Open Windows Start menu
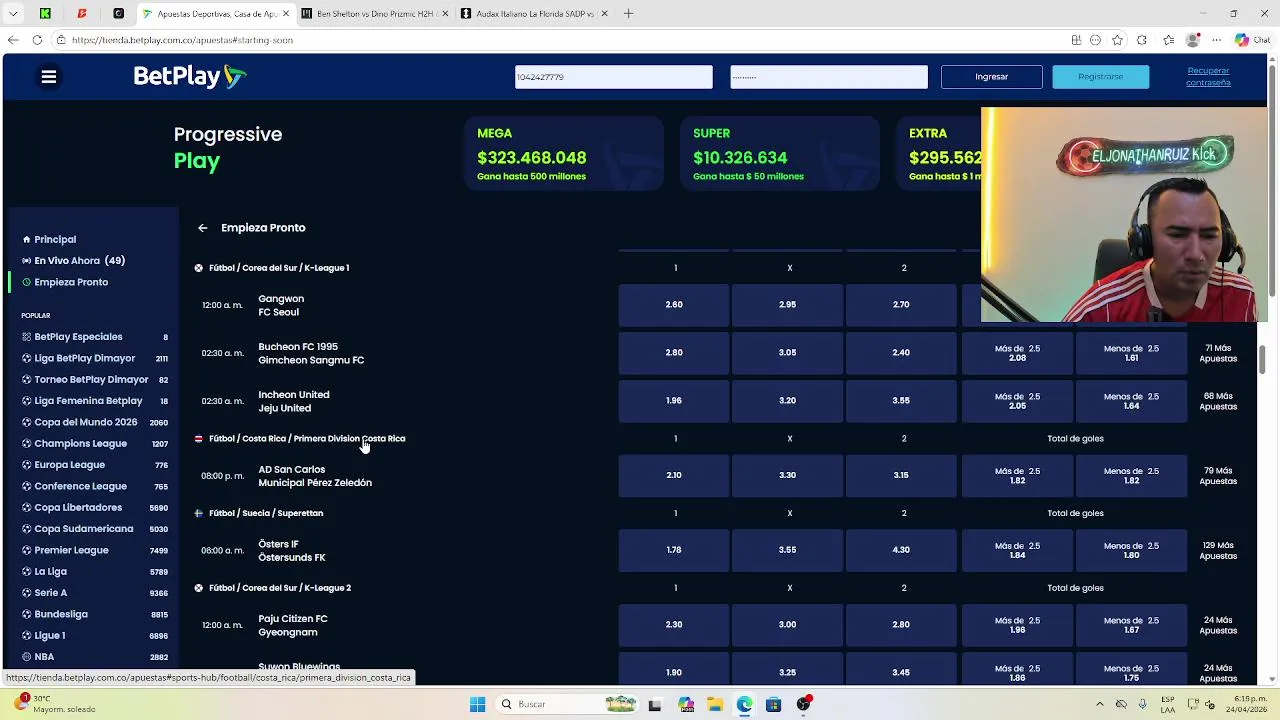This screenshot has width=1280, height=720. coord(477,704)
